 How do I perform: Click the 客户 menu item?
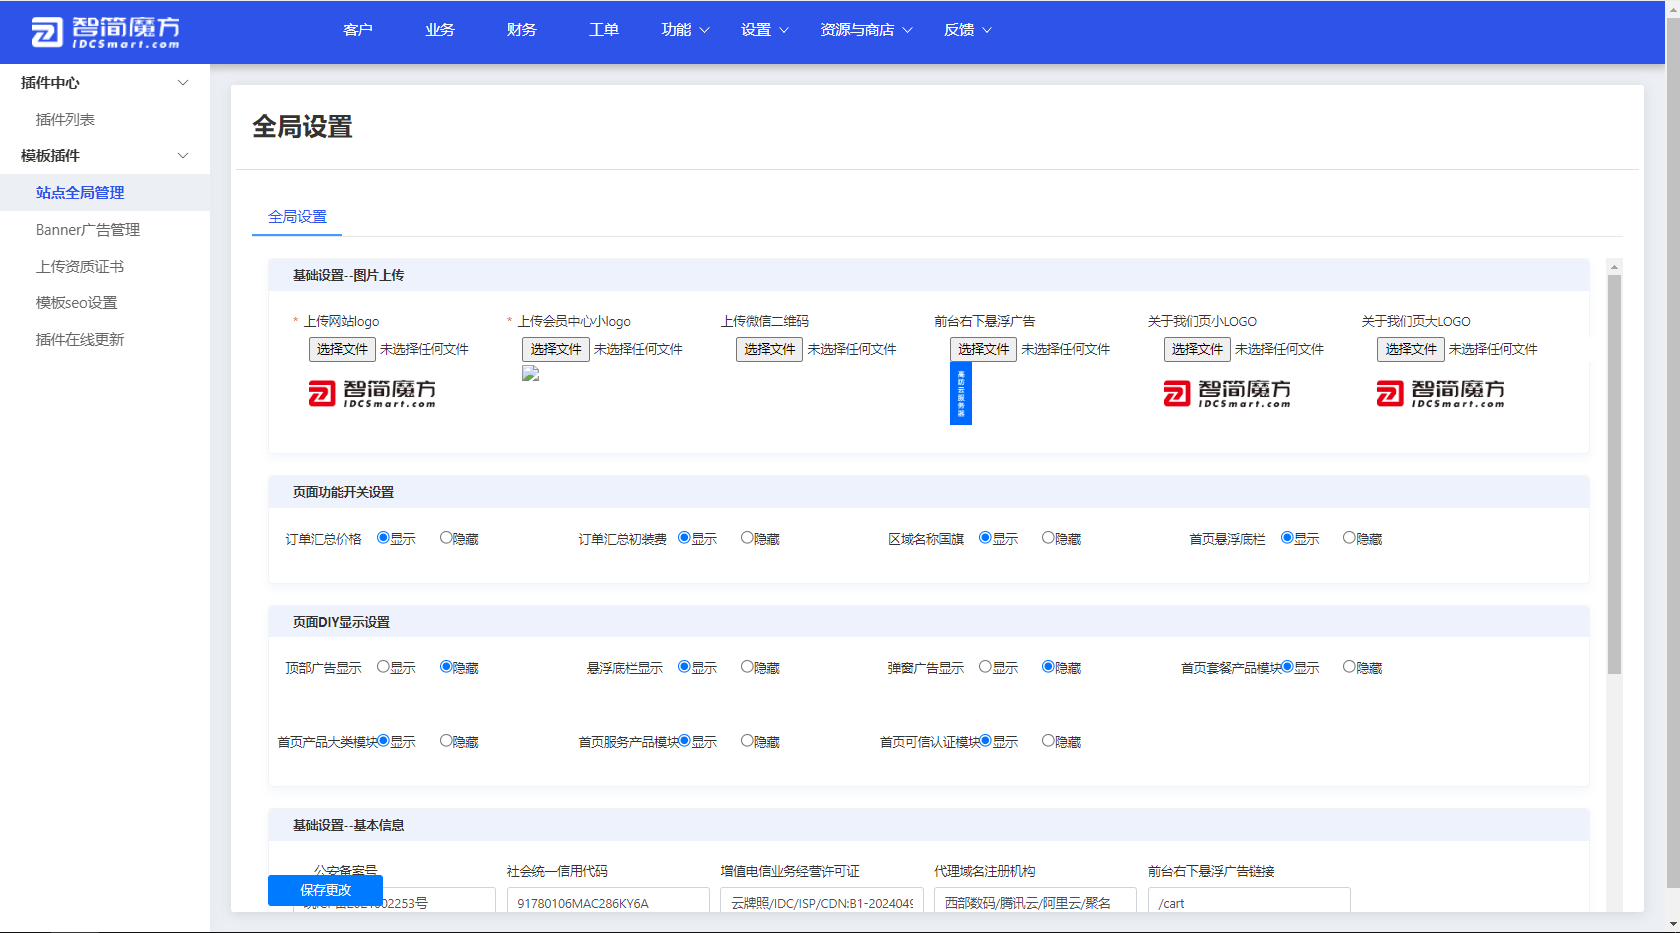click(x=357, y=30)
